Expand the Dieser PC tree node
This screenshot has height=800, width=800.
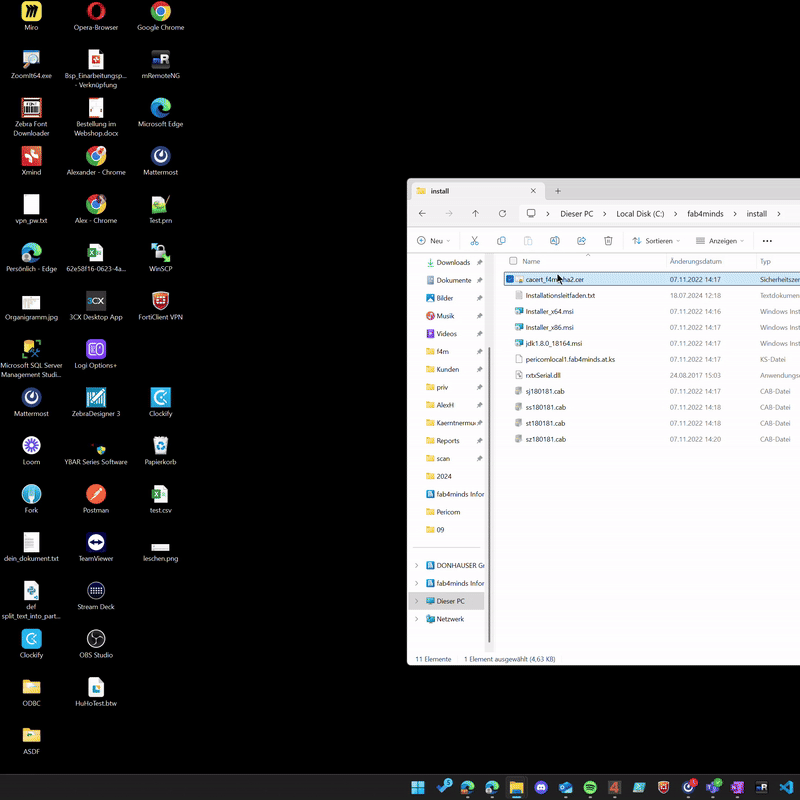(417, 601)
